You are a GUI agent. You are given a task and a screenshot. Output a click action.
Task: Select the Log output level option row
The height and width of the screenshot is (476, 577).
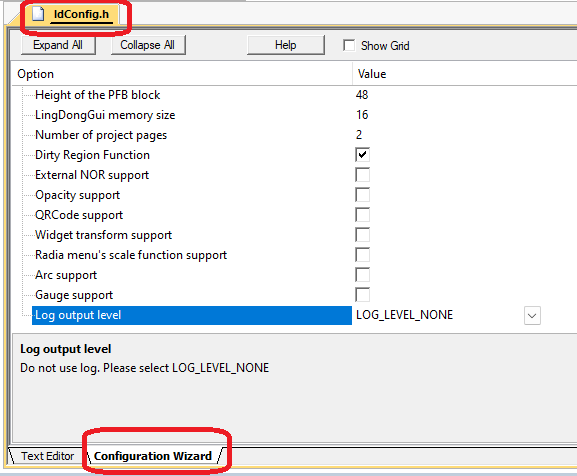tap(192, 315)
